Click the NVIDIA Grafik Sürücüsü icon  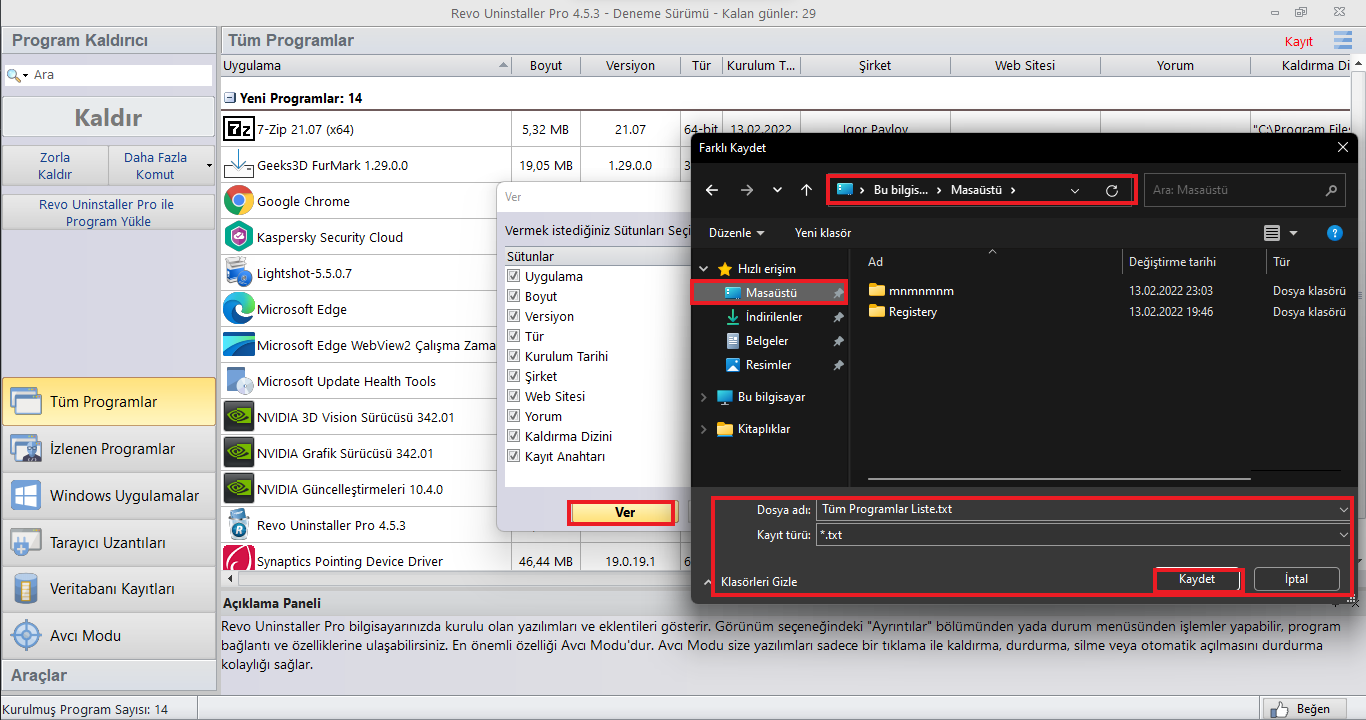[x=239, y=453]
